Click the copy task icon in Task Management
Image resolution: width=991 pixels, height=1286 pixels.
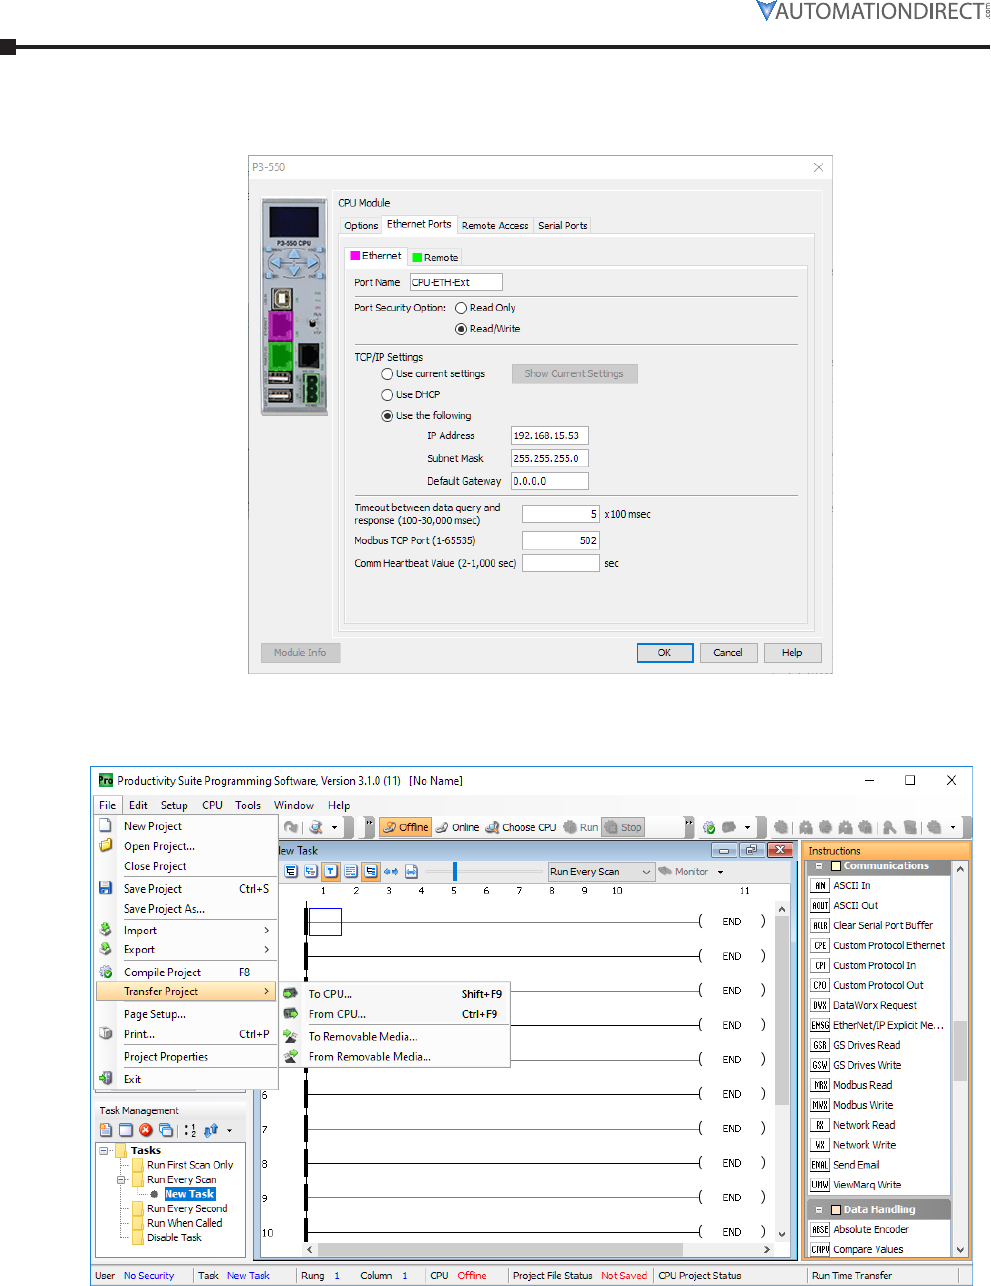(x=166, y=1130)
